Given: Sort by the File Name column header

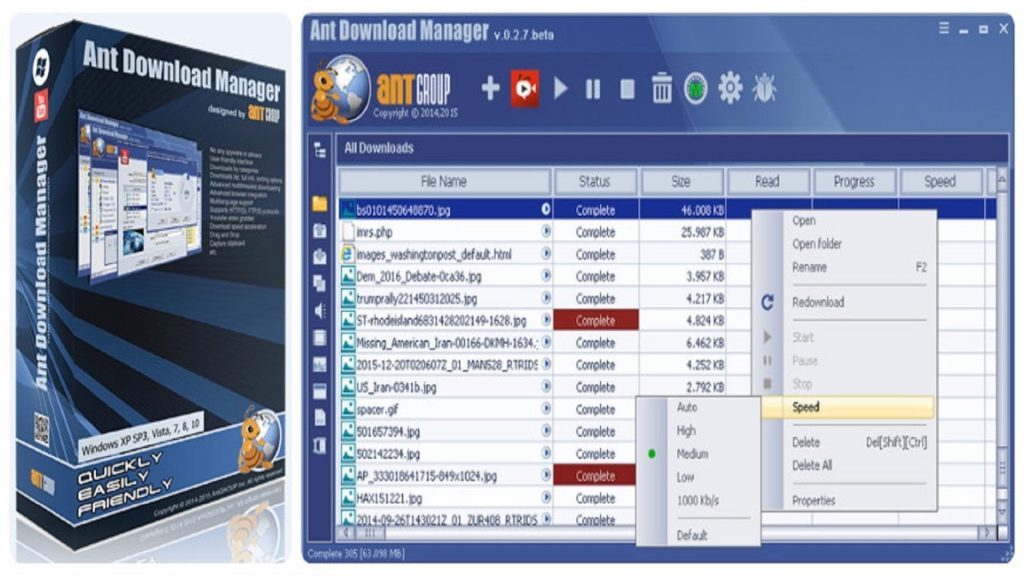Looking at the screenshot, I should [444, 182].
